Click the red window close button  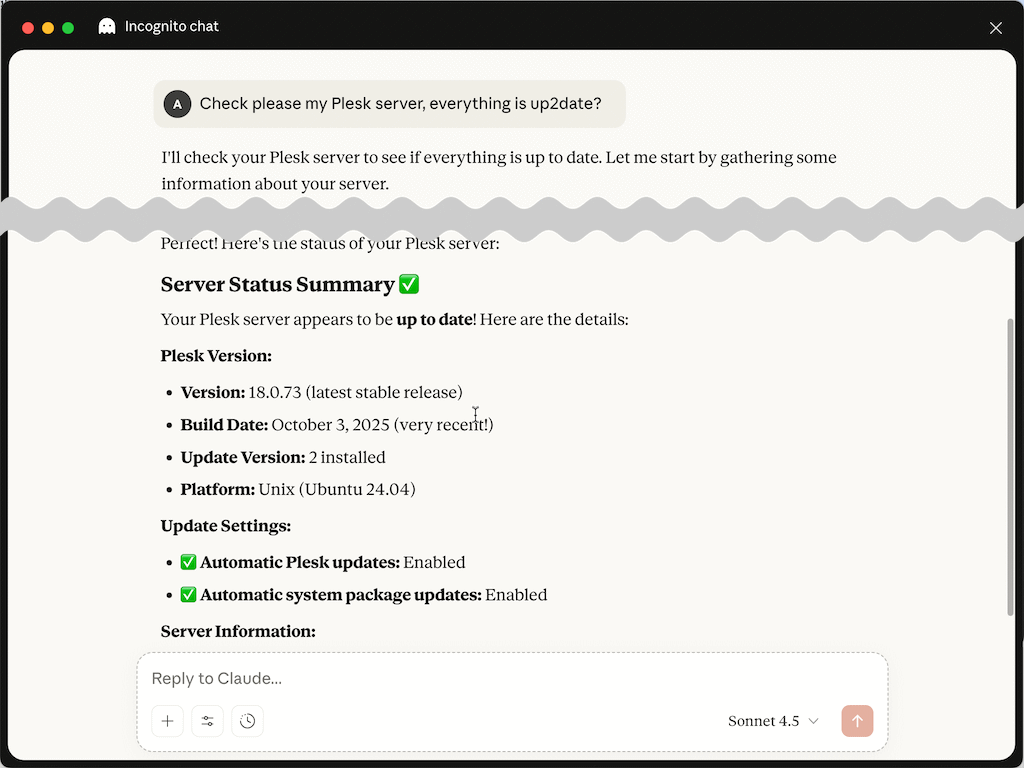point(28,28)
